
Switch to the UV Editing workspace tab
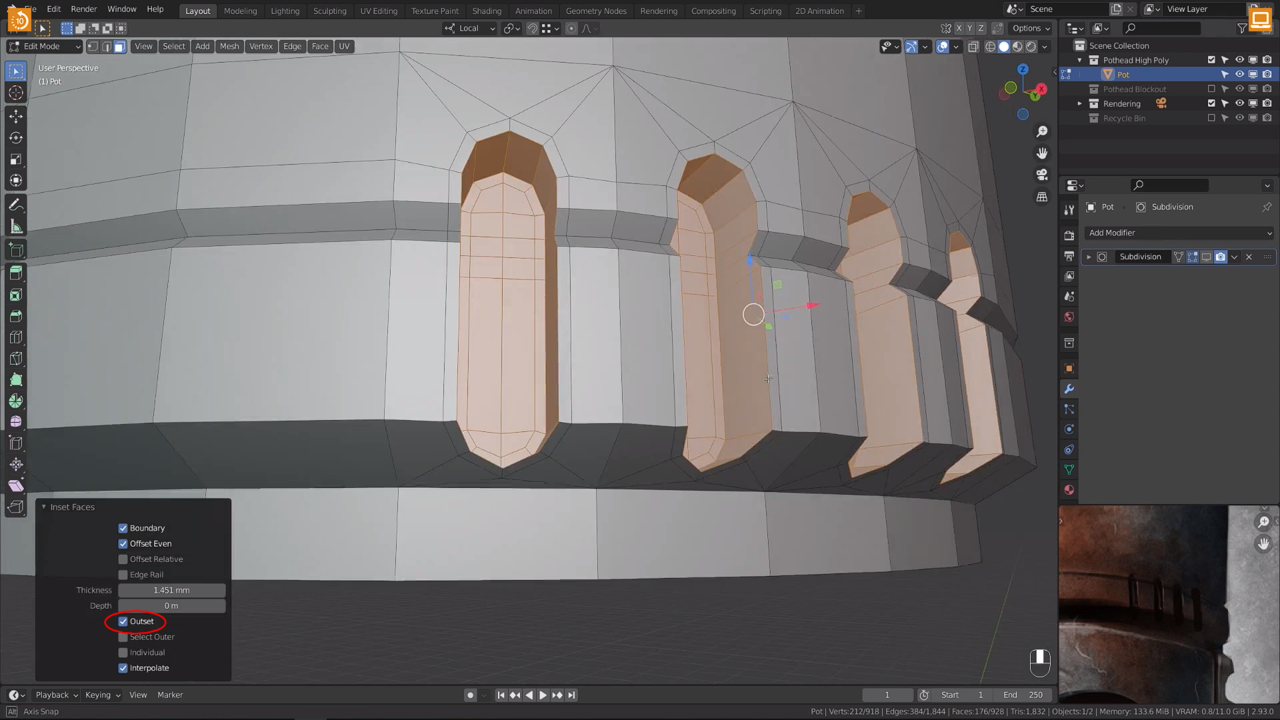point(379,11)
